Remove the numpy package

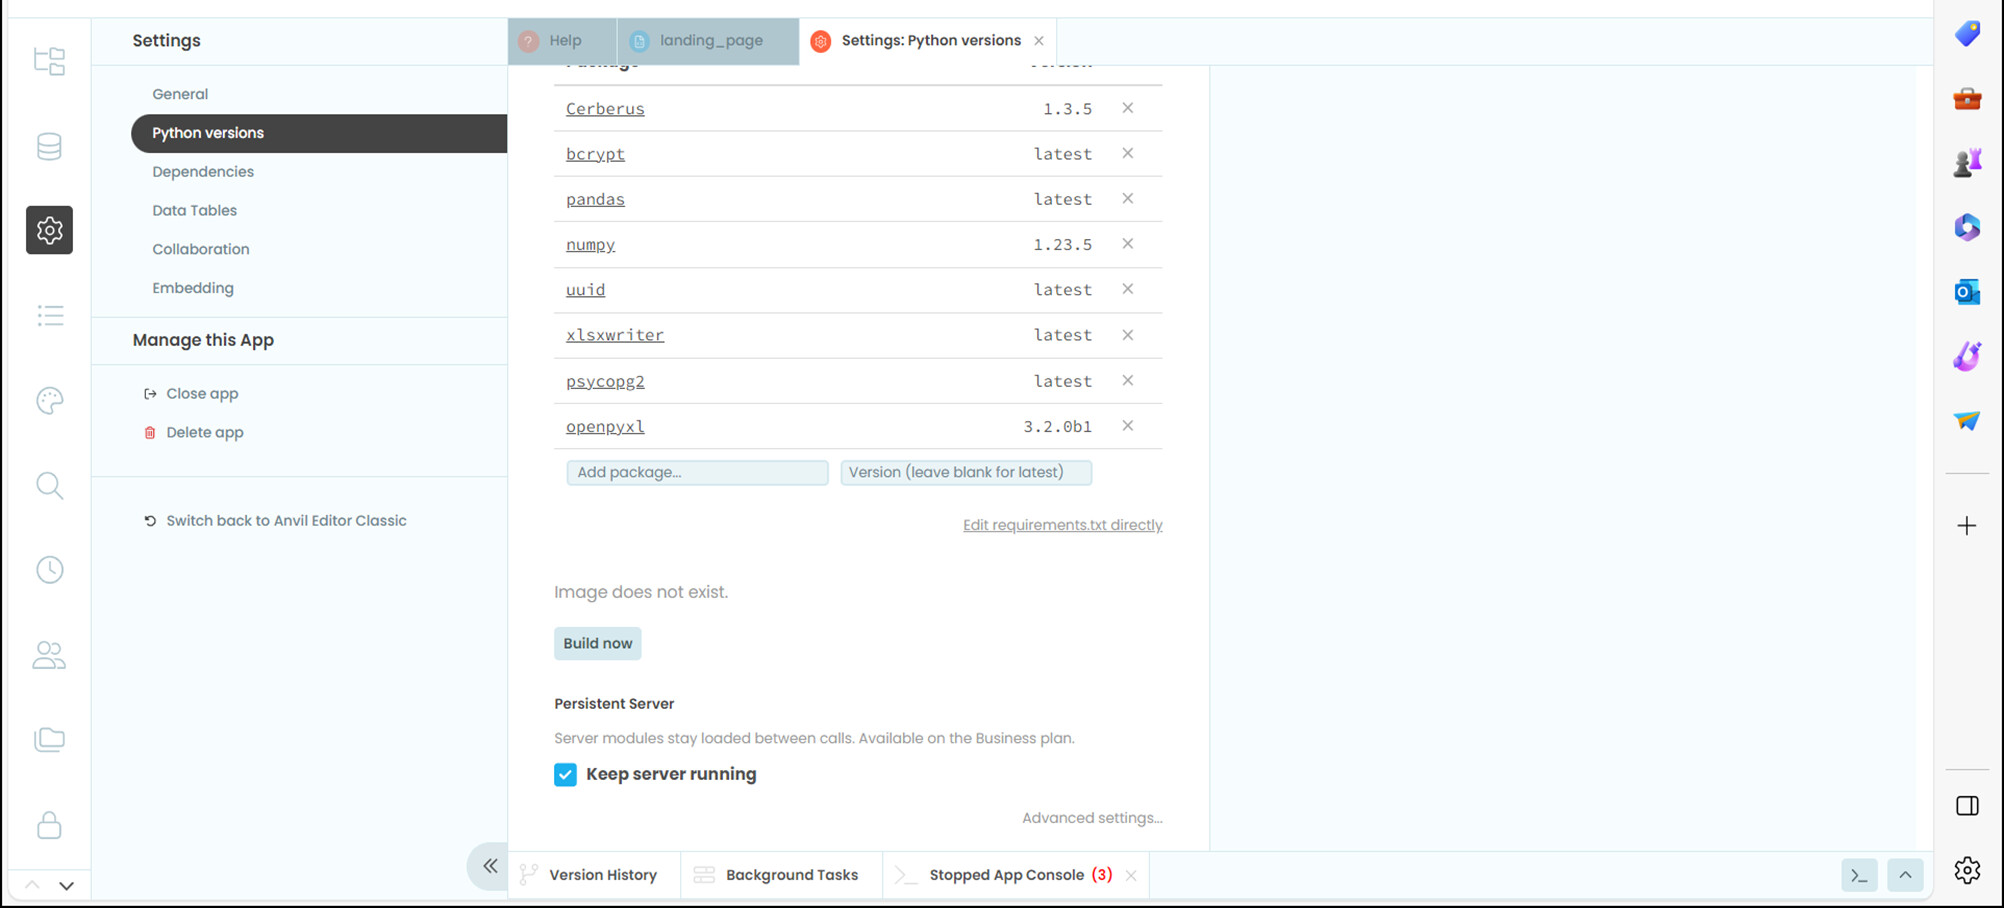(1127, 244)
